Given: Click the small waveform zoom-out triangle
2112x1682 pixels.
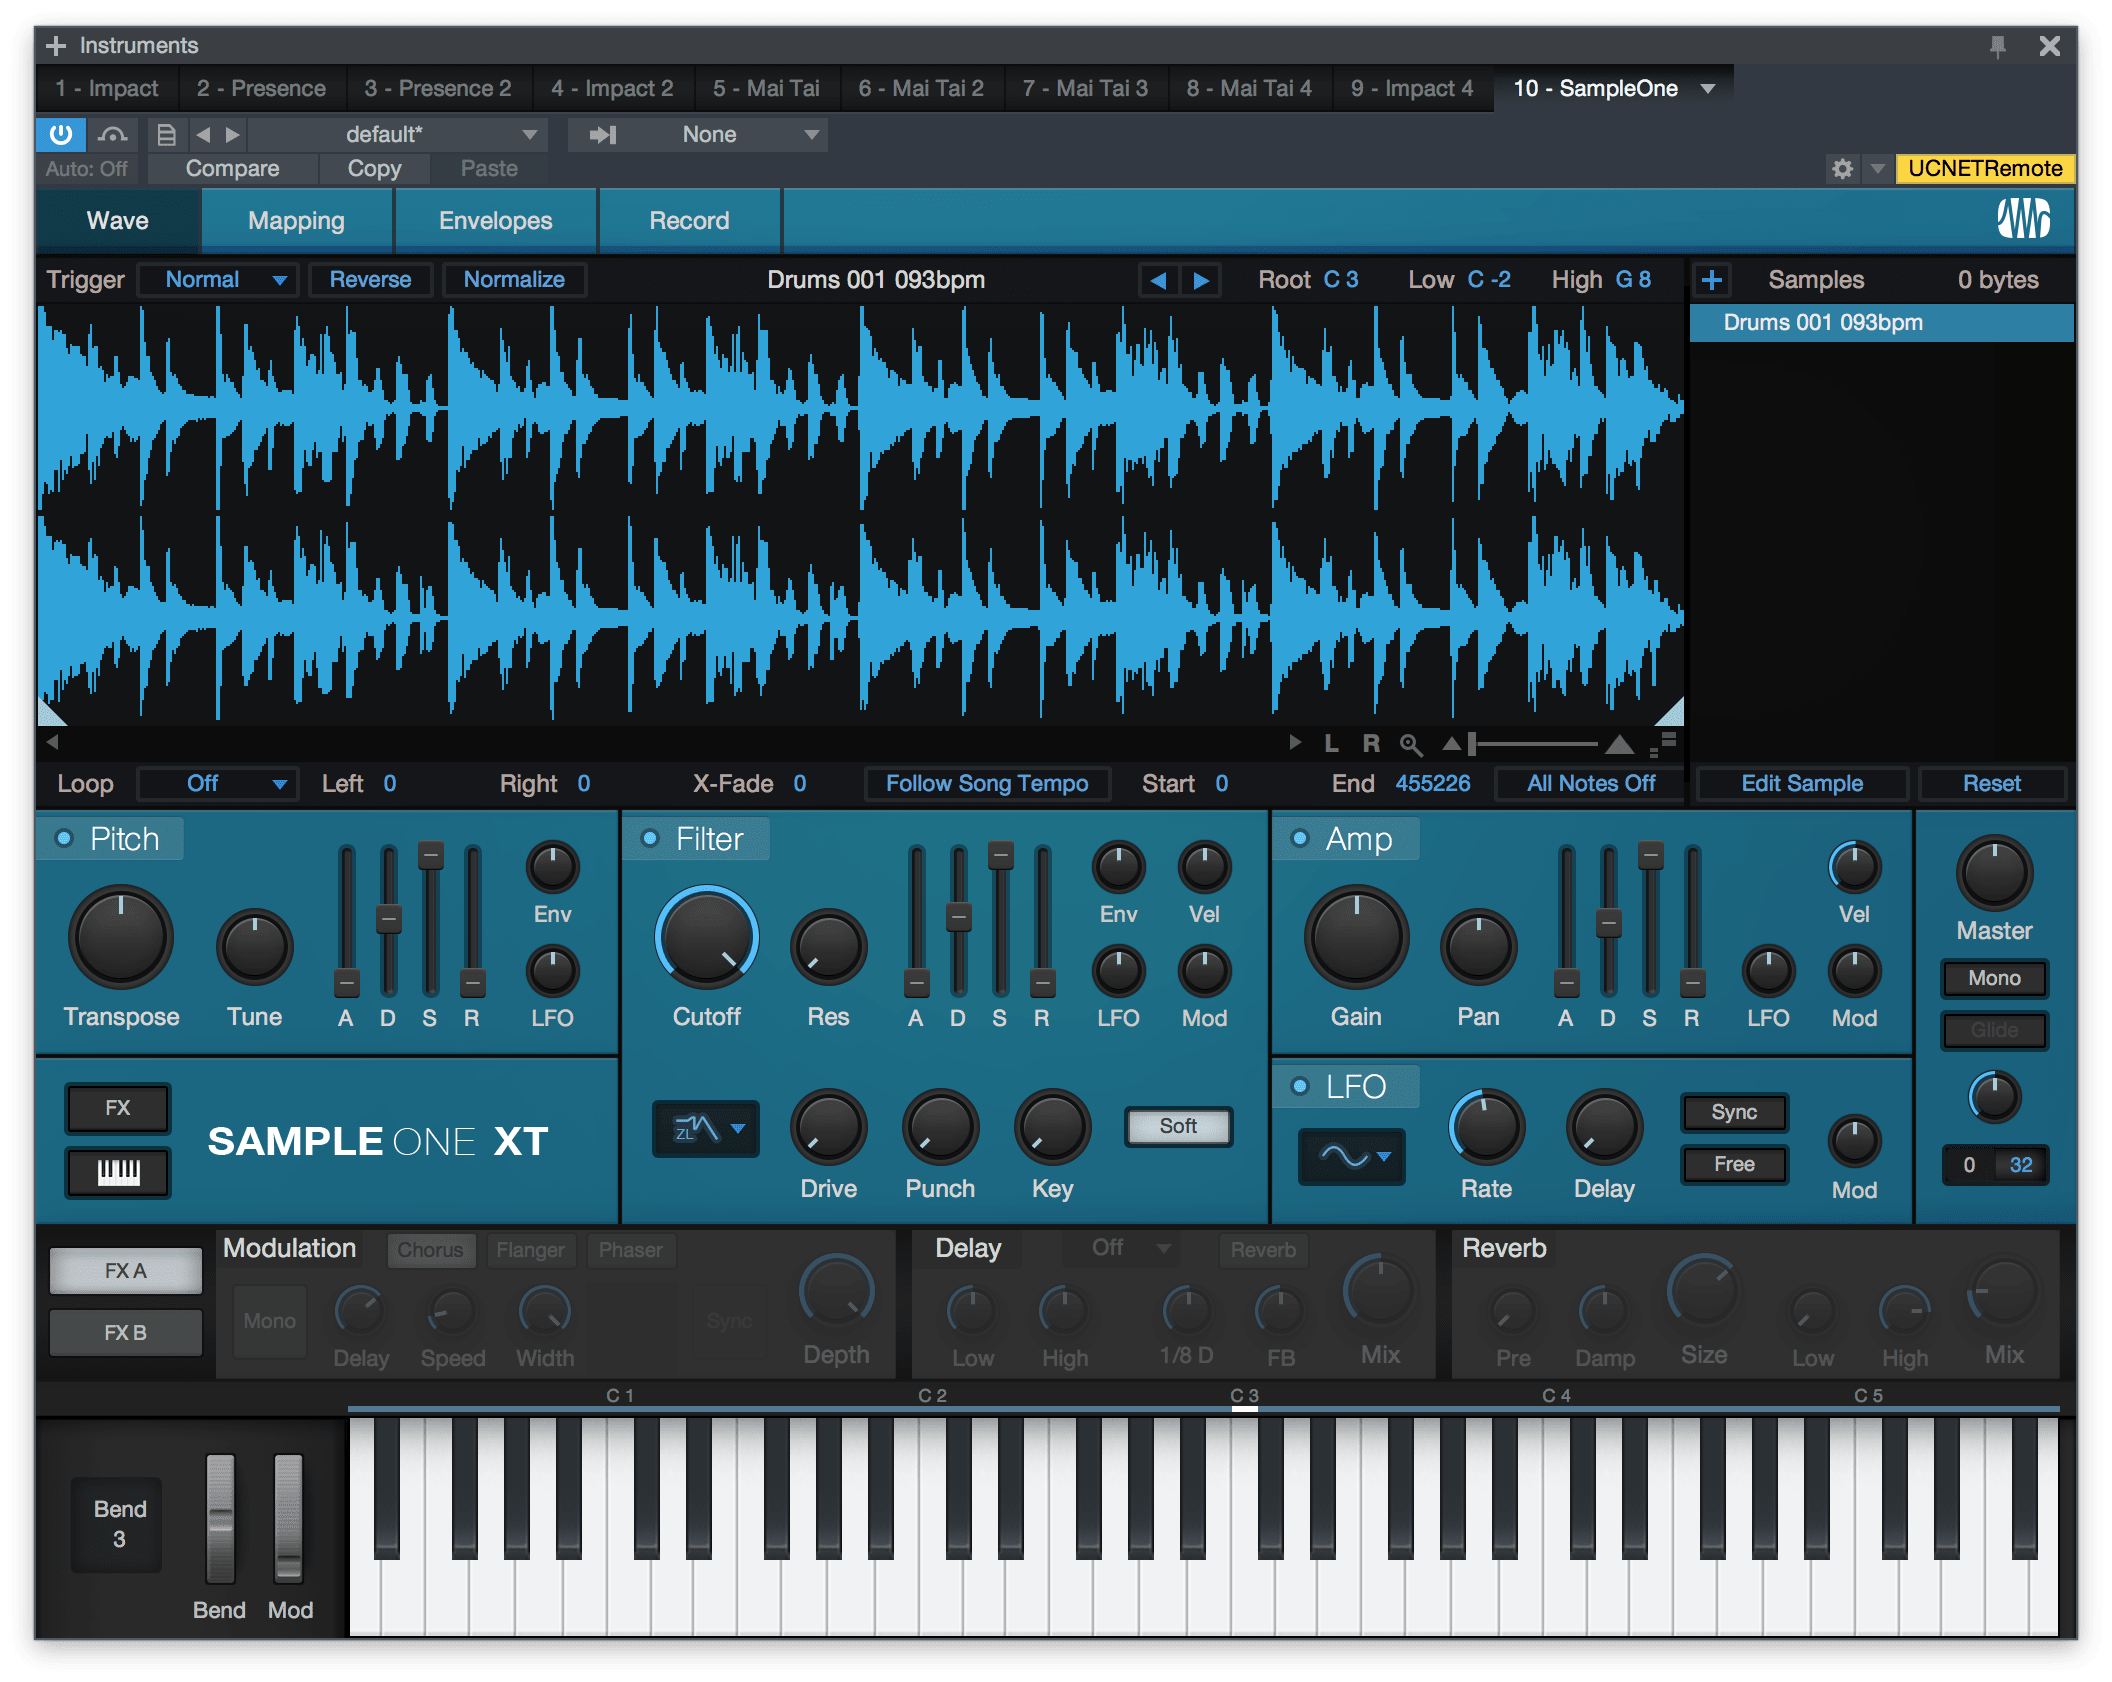Looking at the screenshot, I should (1451, 743).
